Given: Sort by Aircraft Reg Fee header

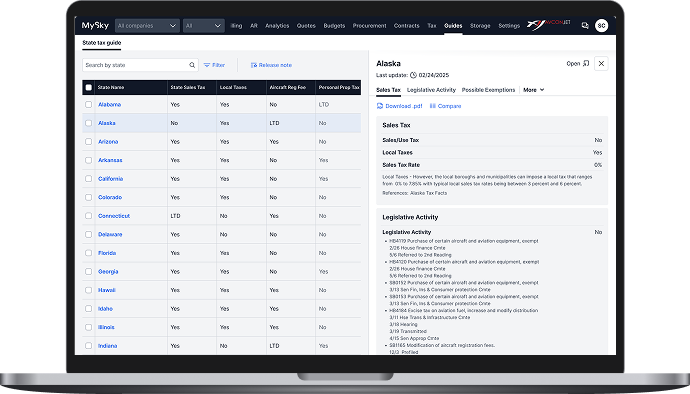Looking at the screenshot, I should [x=288, y=88].
